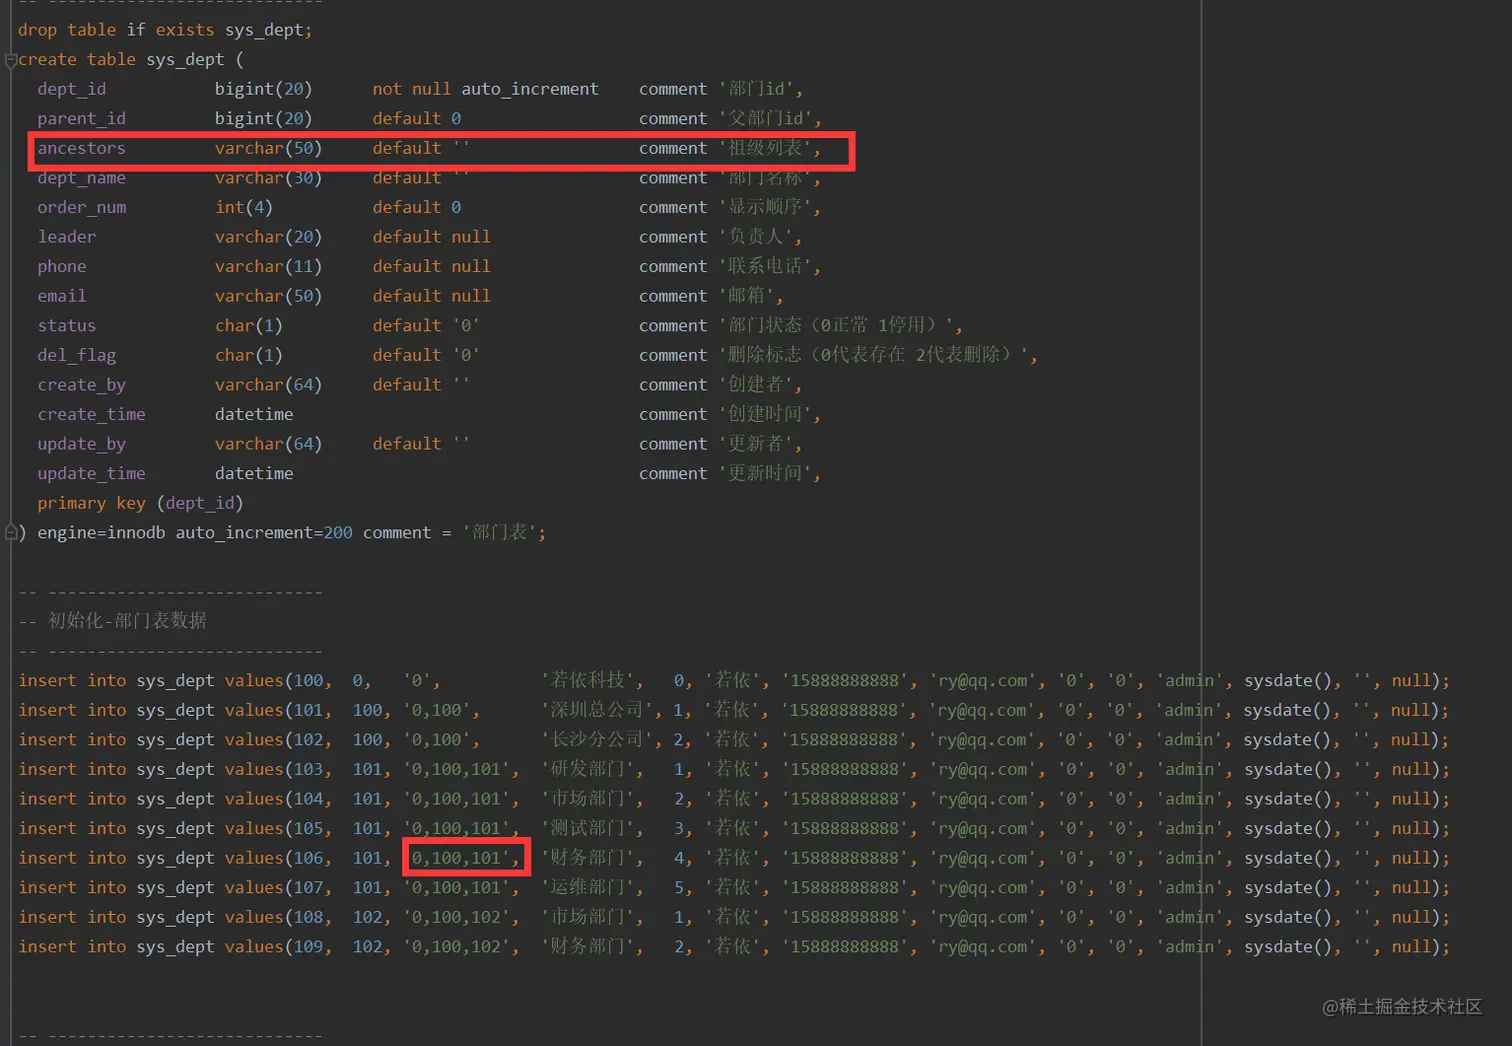Click the '邮箱' comment string
Screen dimensions: 1512x1046
click(x=746, y=296)
